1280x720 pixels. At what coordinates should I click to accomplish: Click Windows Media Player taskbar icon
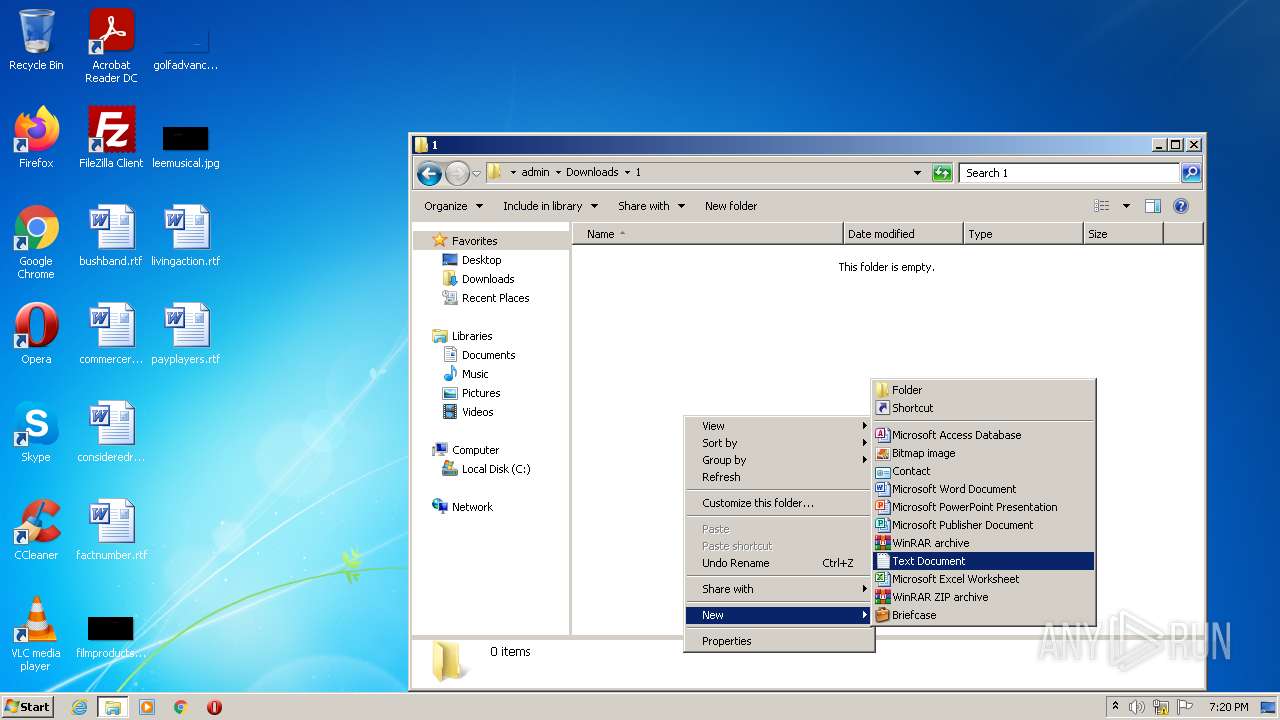tap(147, 707)
